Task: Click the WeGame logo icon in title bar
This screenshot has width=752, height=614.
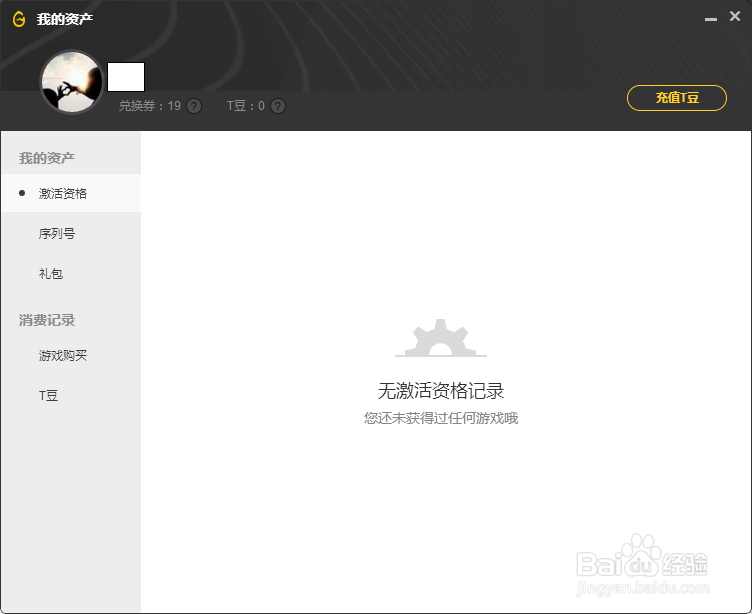Action: [x=19, y=19]
